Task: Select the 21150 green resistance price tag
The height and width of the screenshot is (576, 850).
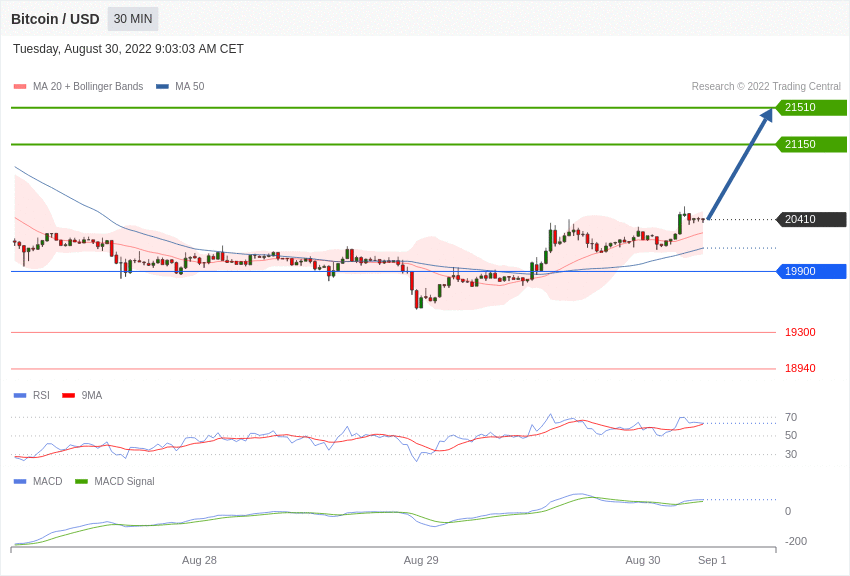Action: [811, 144]
